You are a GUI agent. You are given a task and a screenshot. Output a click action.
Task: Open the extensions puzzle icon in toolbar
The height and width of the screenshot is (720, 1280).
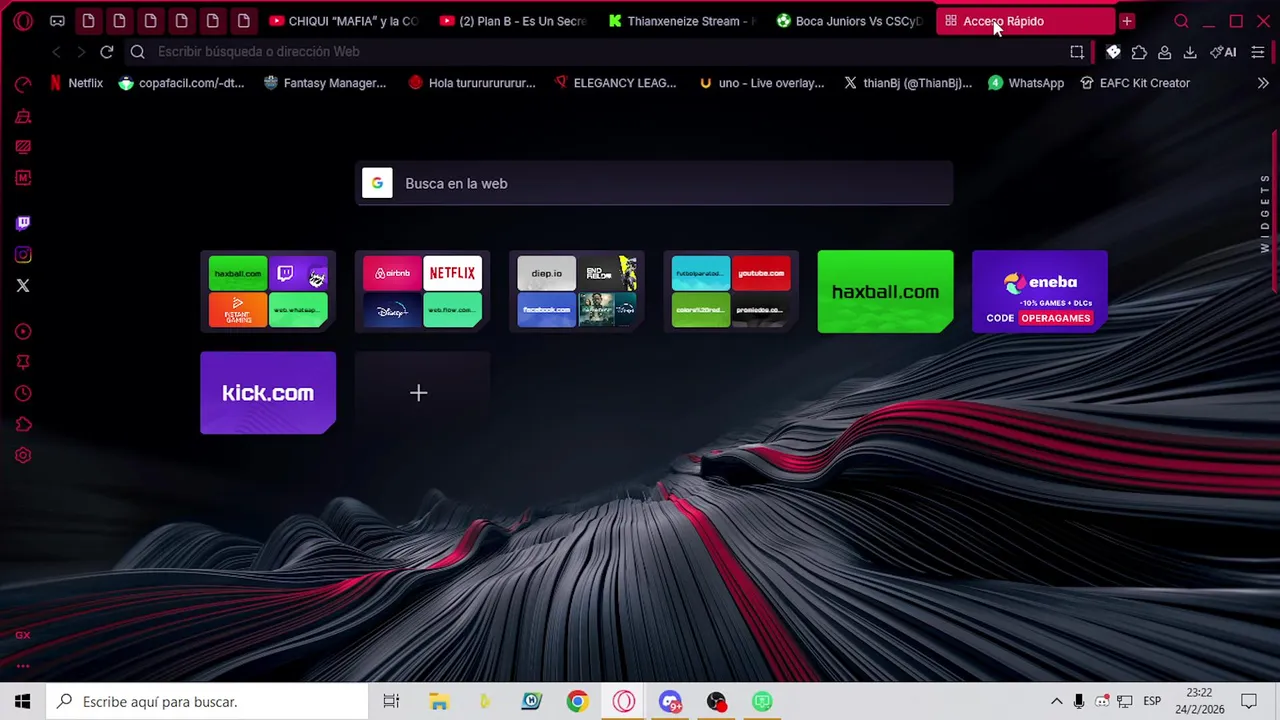(x=1139, y=52)
